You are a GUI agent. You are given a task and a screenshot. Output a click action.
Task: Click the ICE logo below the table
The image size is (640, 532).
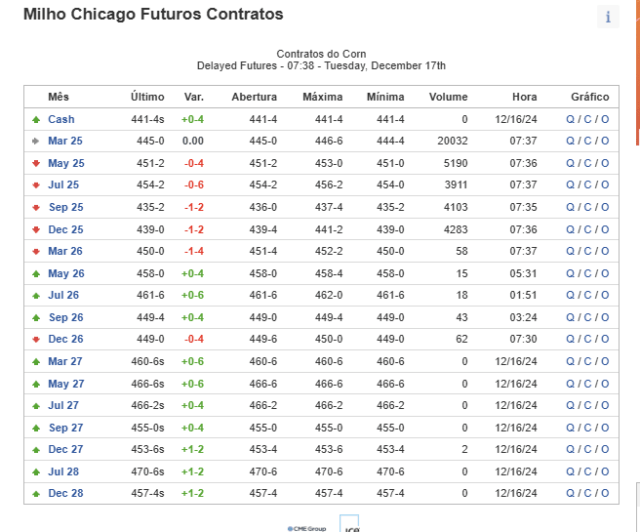(x=349, y=524)
